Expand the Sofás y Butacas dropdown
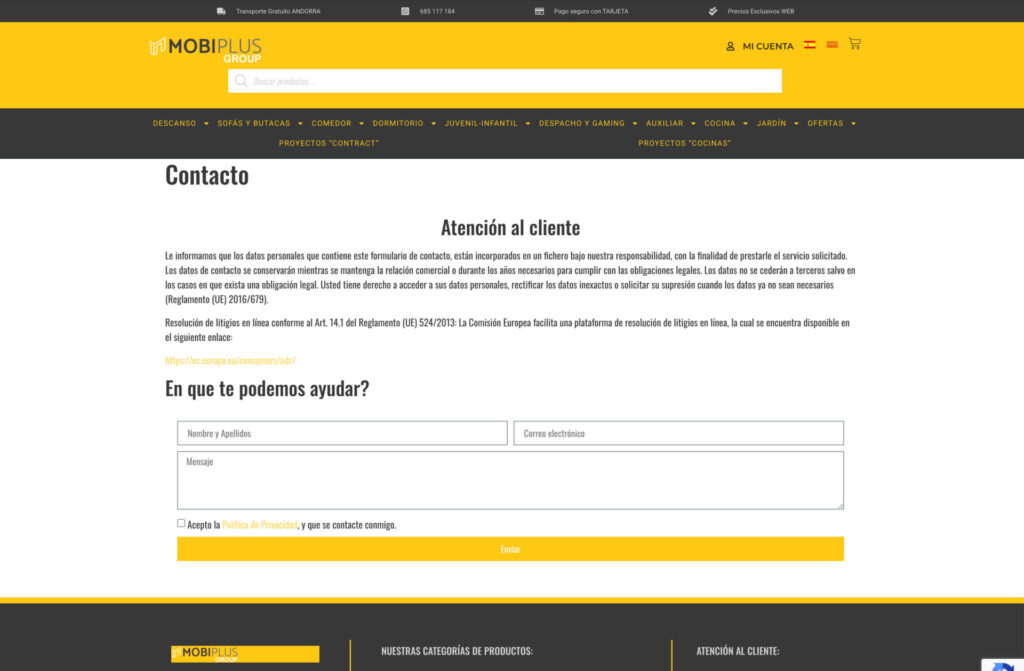The height and width of the screenshot is (671, 1024). pos(300,124)
